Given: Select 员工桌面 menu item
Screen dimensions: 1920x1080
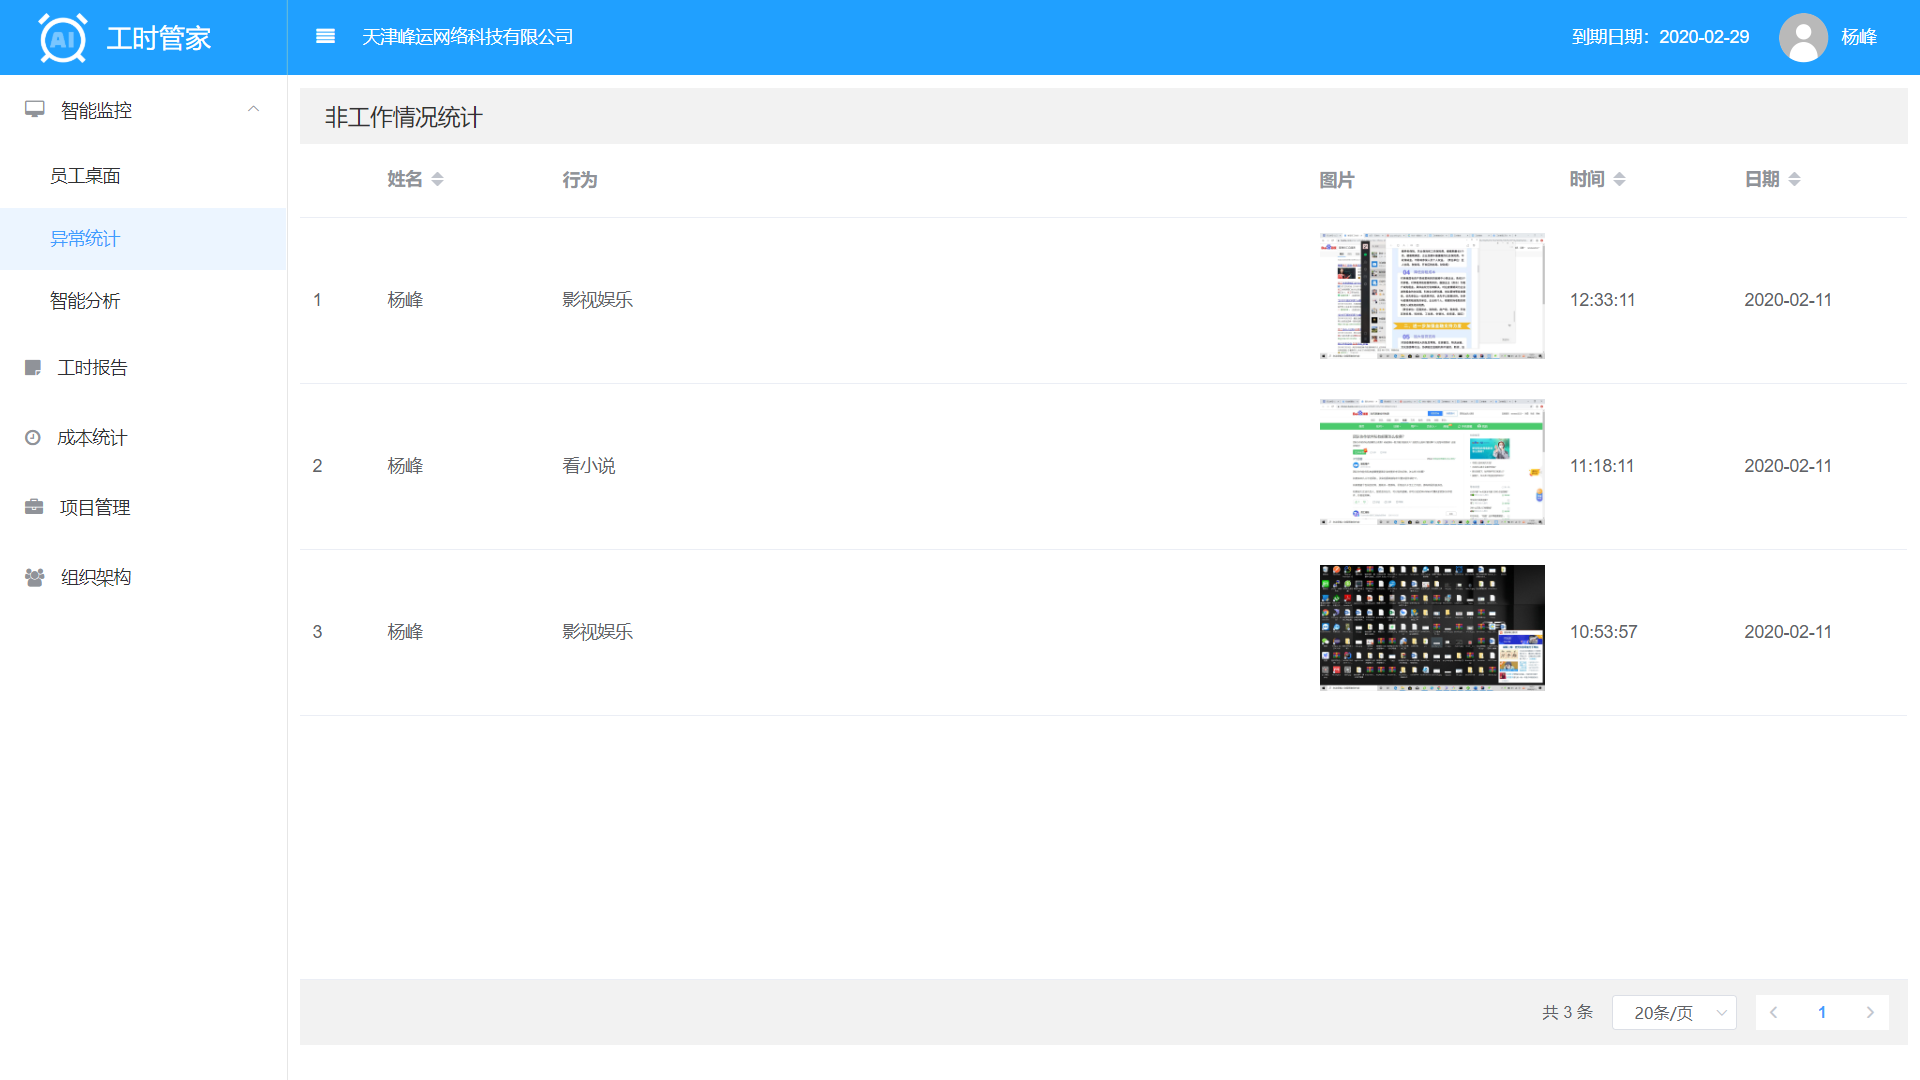Looking at the screenshot, I should coord(85,176).
